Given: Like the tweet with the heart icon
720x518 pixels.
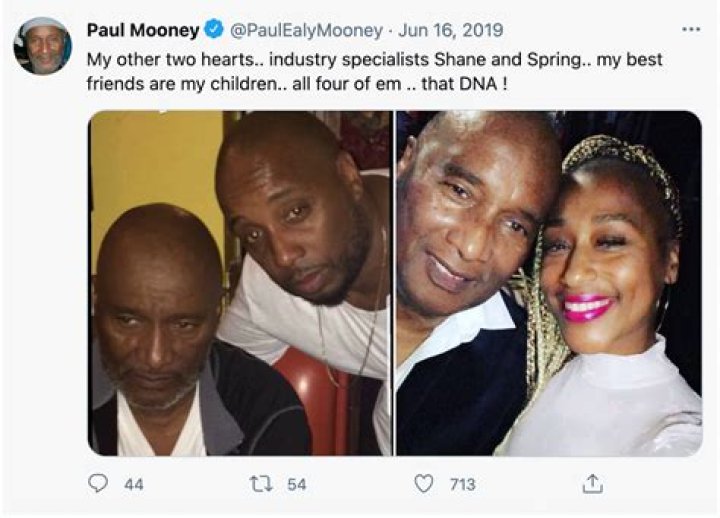Looking at the screenshot, I should [x=424, y=484].
